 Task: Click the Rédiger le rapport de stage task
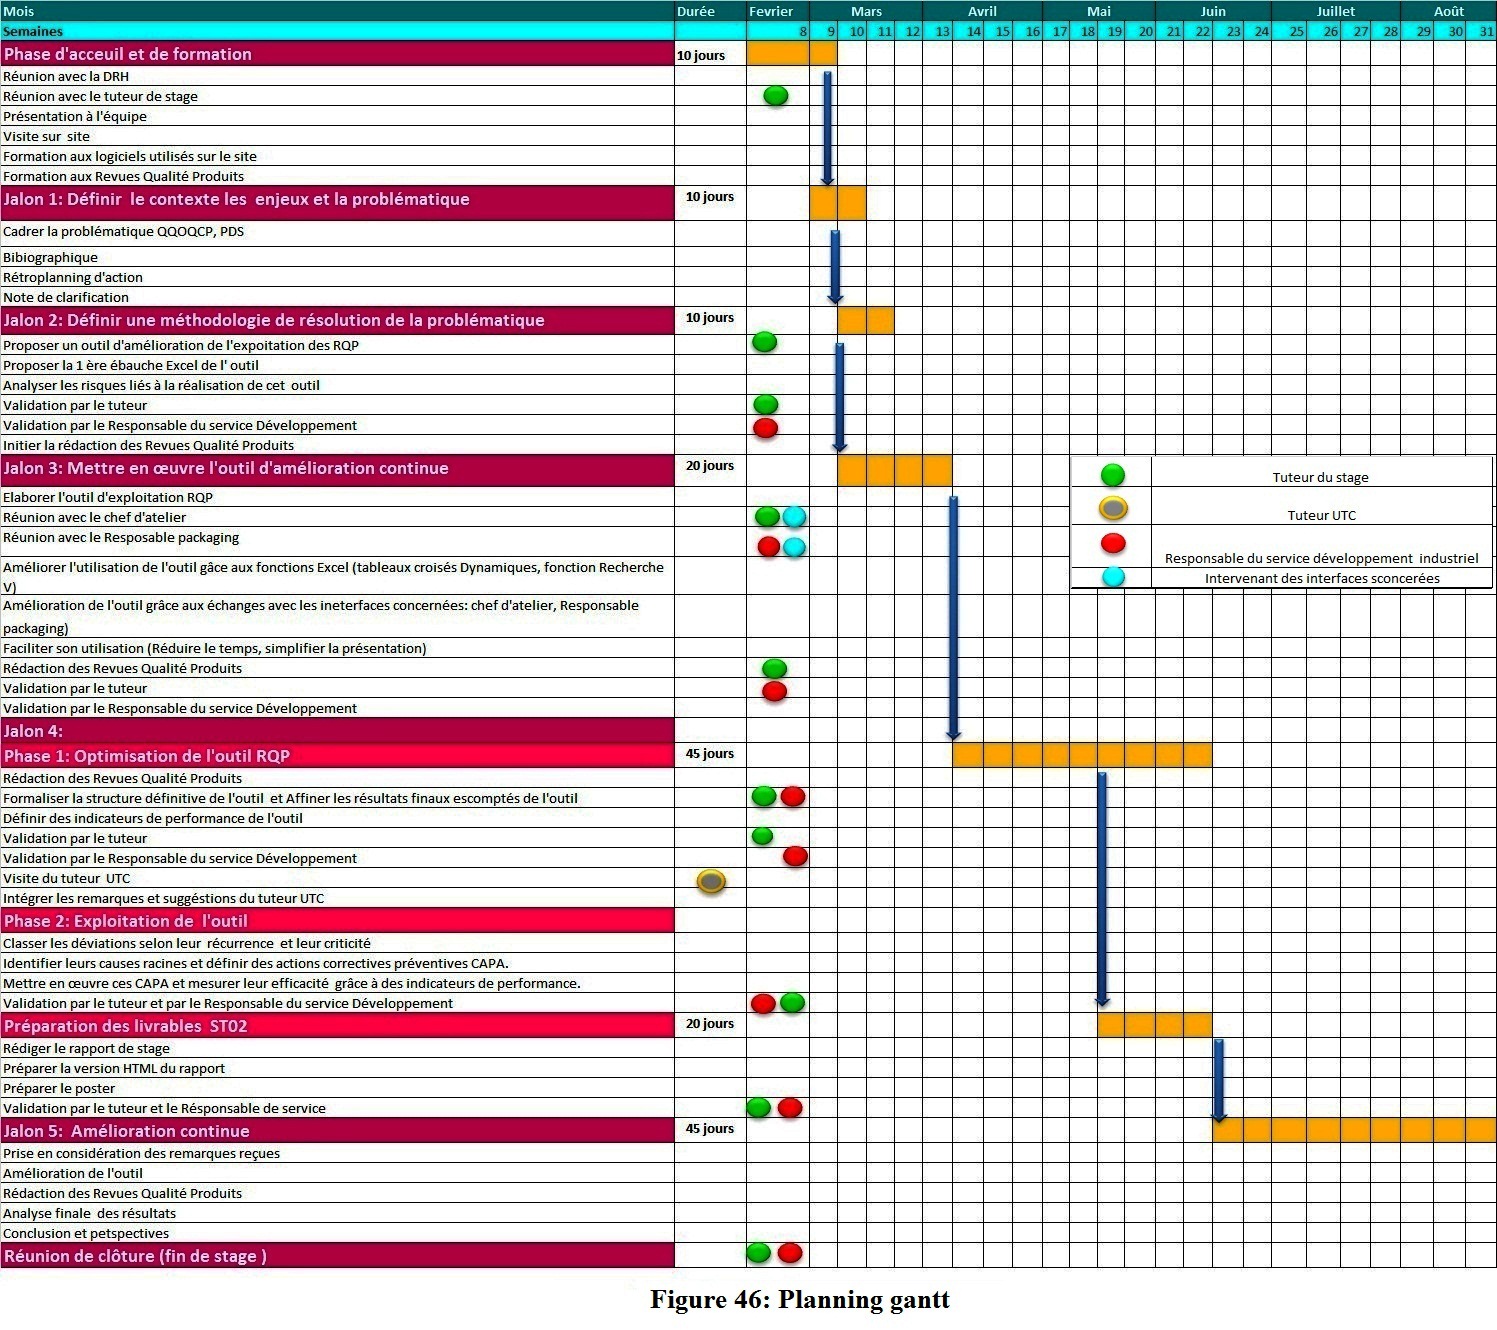click(x=86, y=1048)
